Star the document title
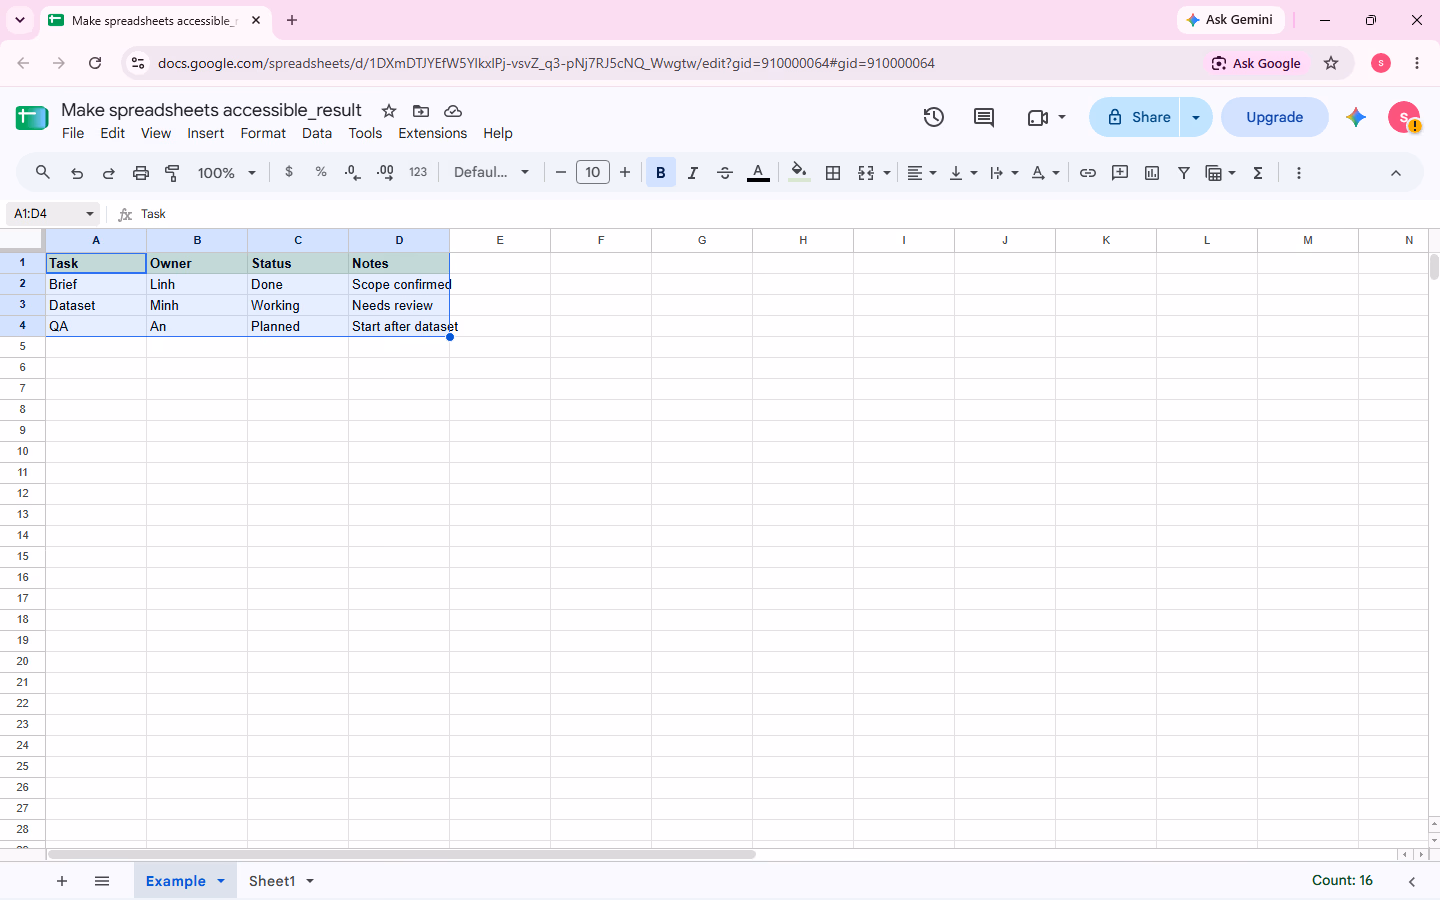The width and height of the screenshot is (1440, 900). click(389, 111)
